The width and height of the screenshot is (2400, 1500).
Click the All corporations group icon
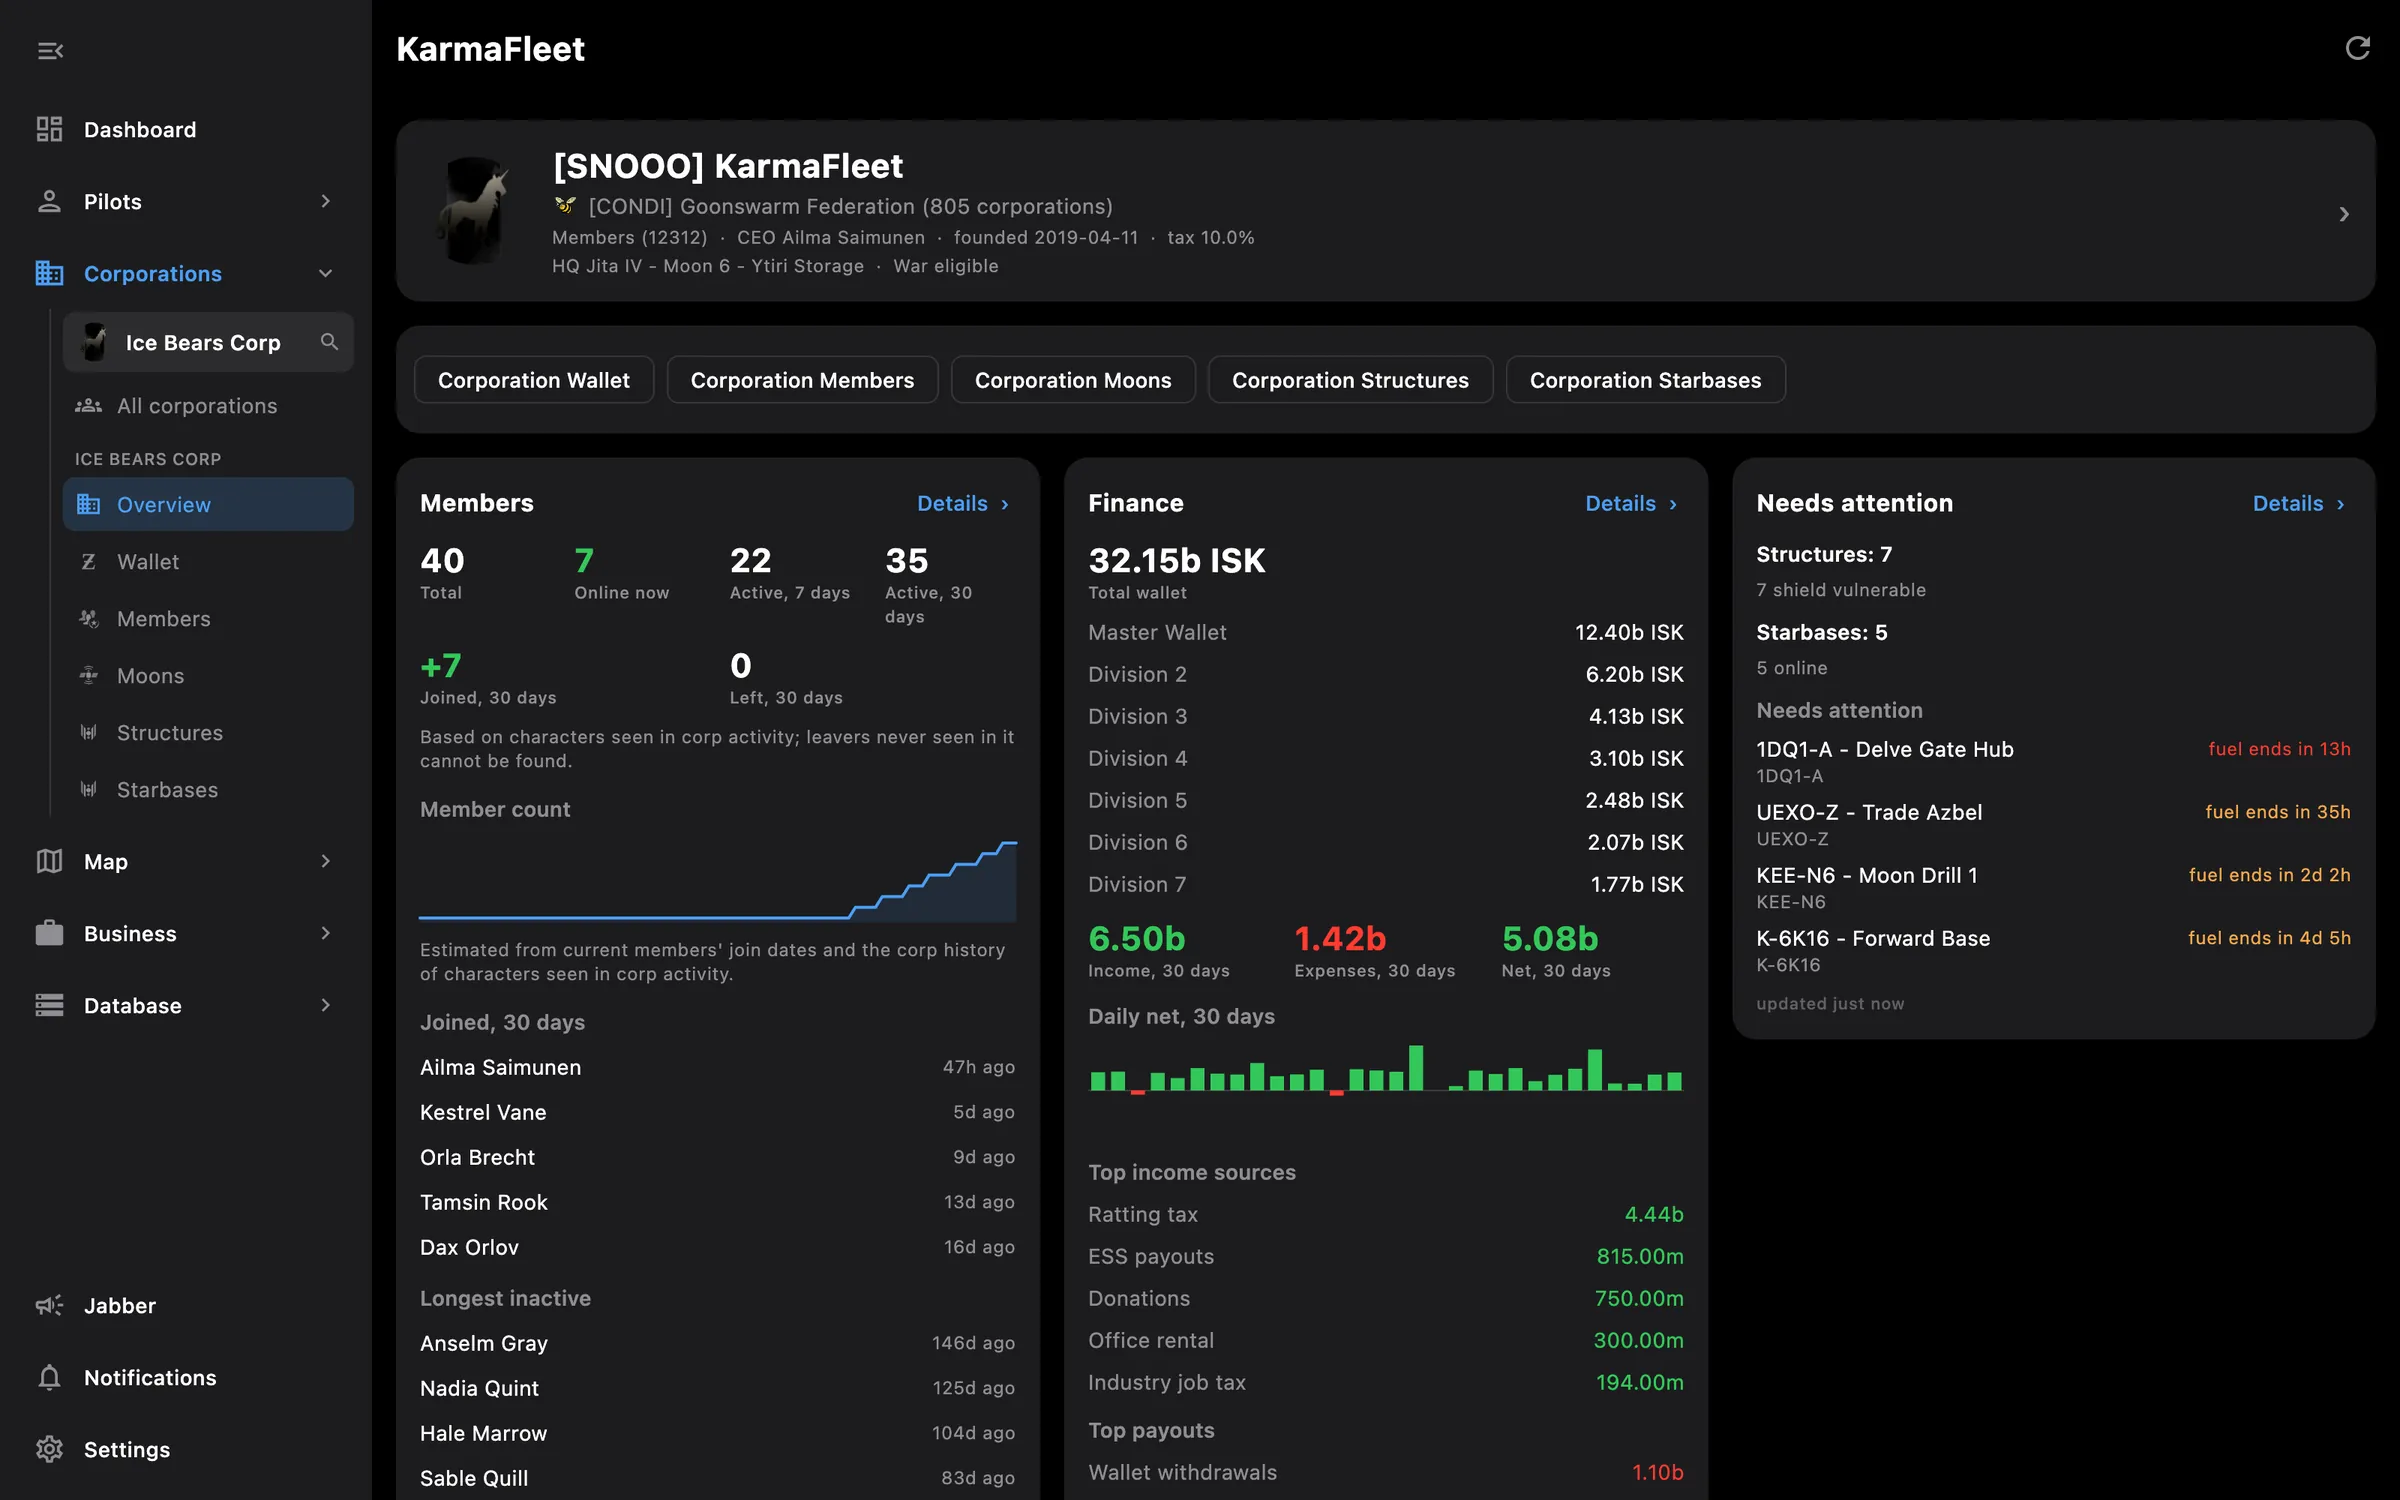[x=89, y=405]
